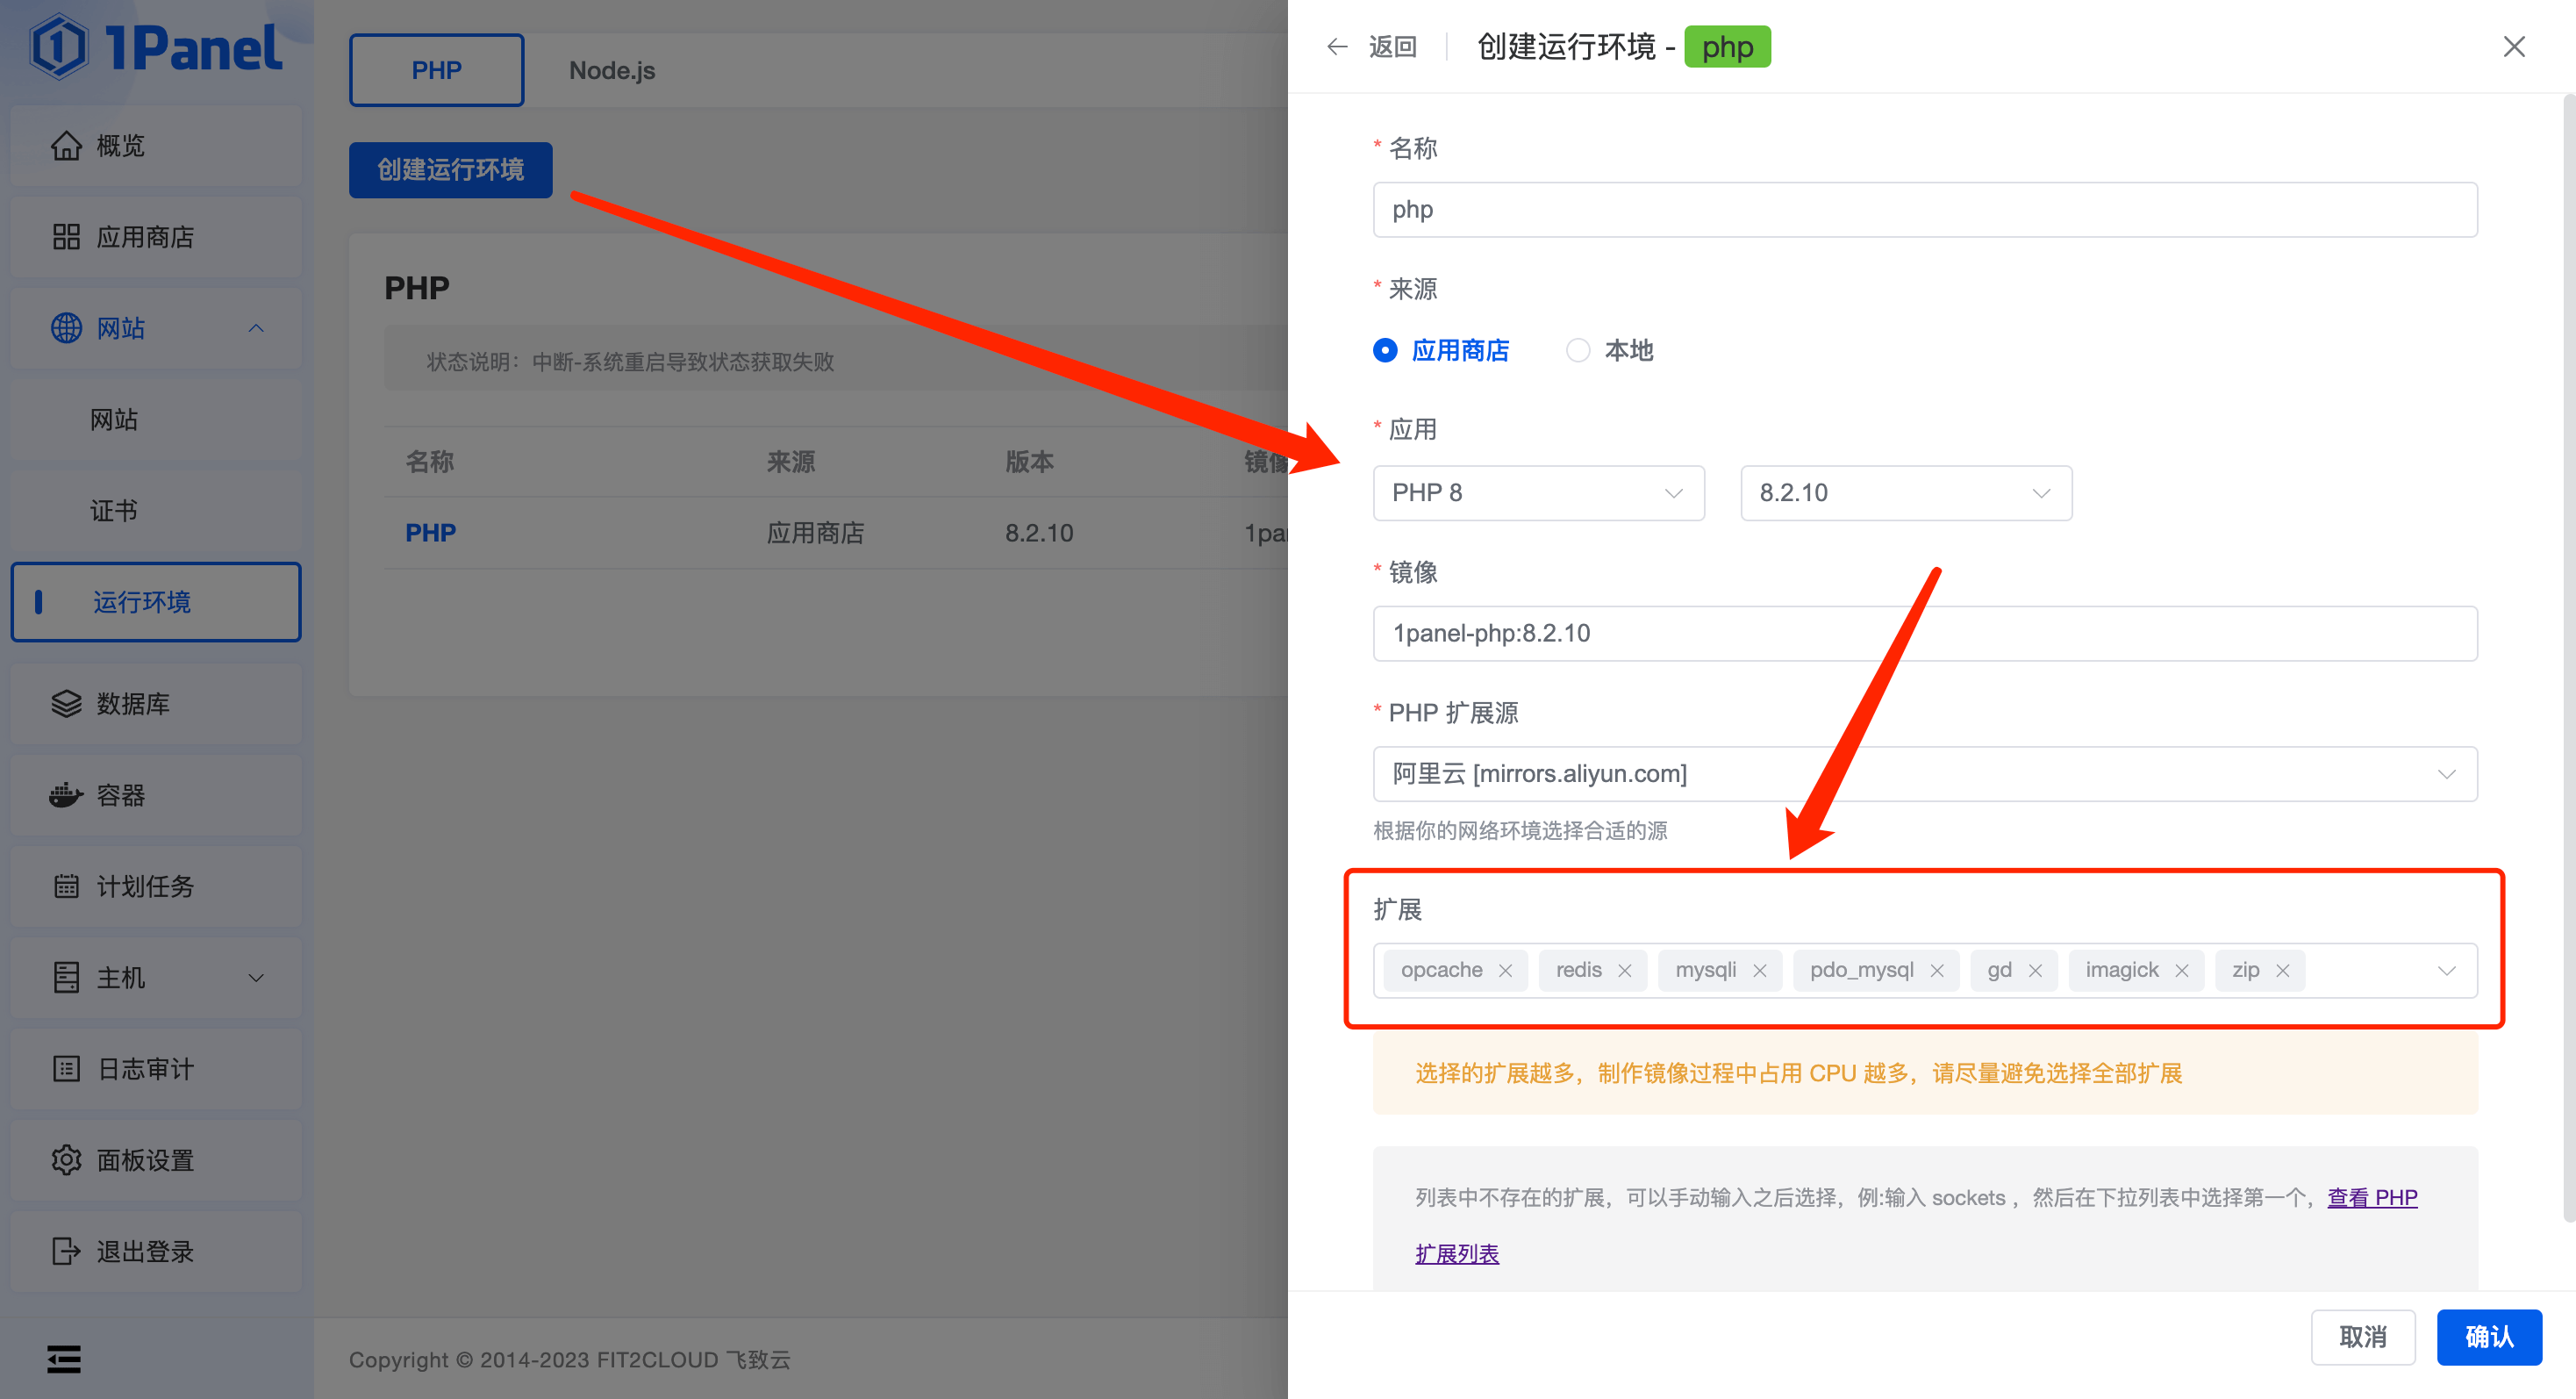Click the 8.2.10 version cell in table
The width and height of the screenshot is (2576, 1399).
[1039, 533]
